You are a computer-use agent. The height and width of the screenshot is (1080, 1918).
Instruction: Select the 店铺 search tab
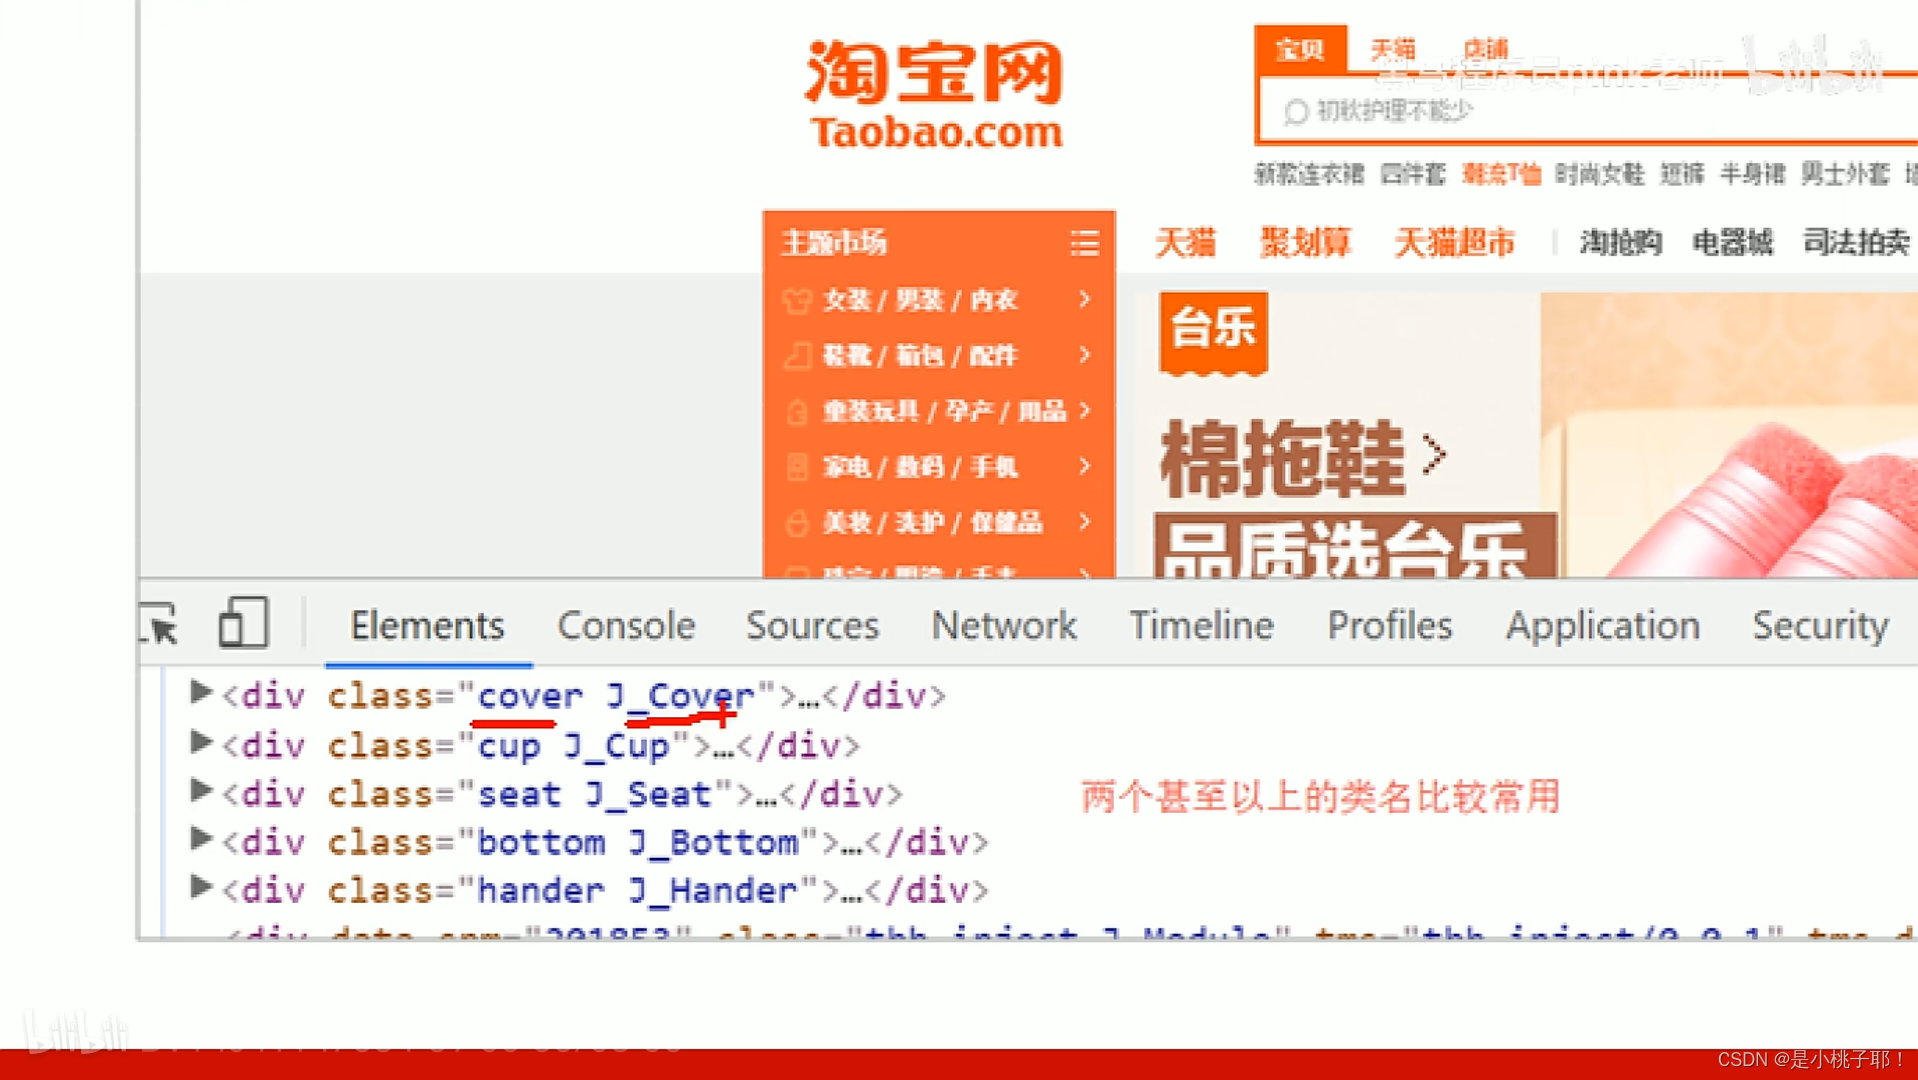click(1486, 49)
